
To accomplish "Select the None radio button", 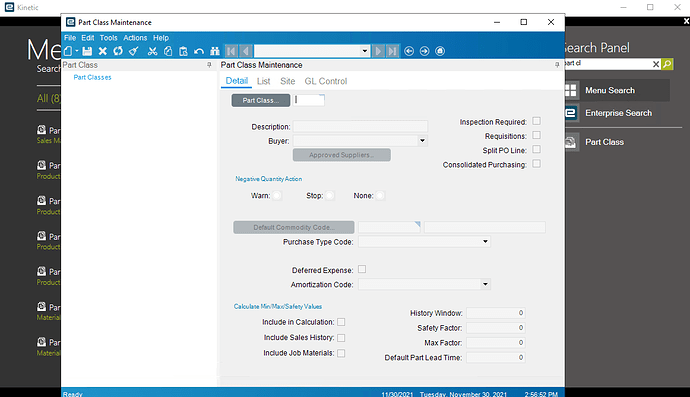I will pos(380,195).
